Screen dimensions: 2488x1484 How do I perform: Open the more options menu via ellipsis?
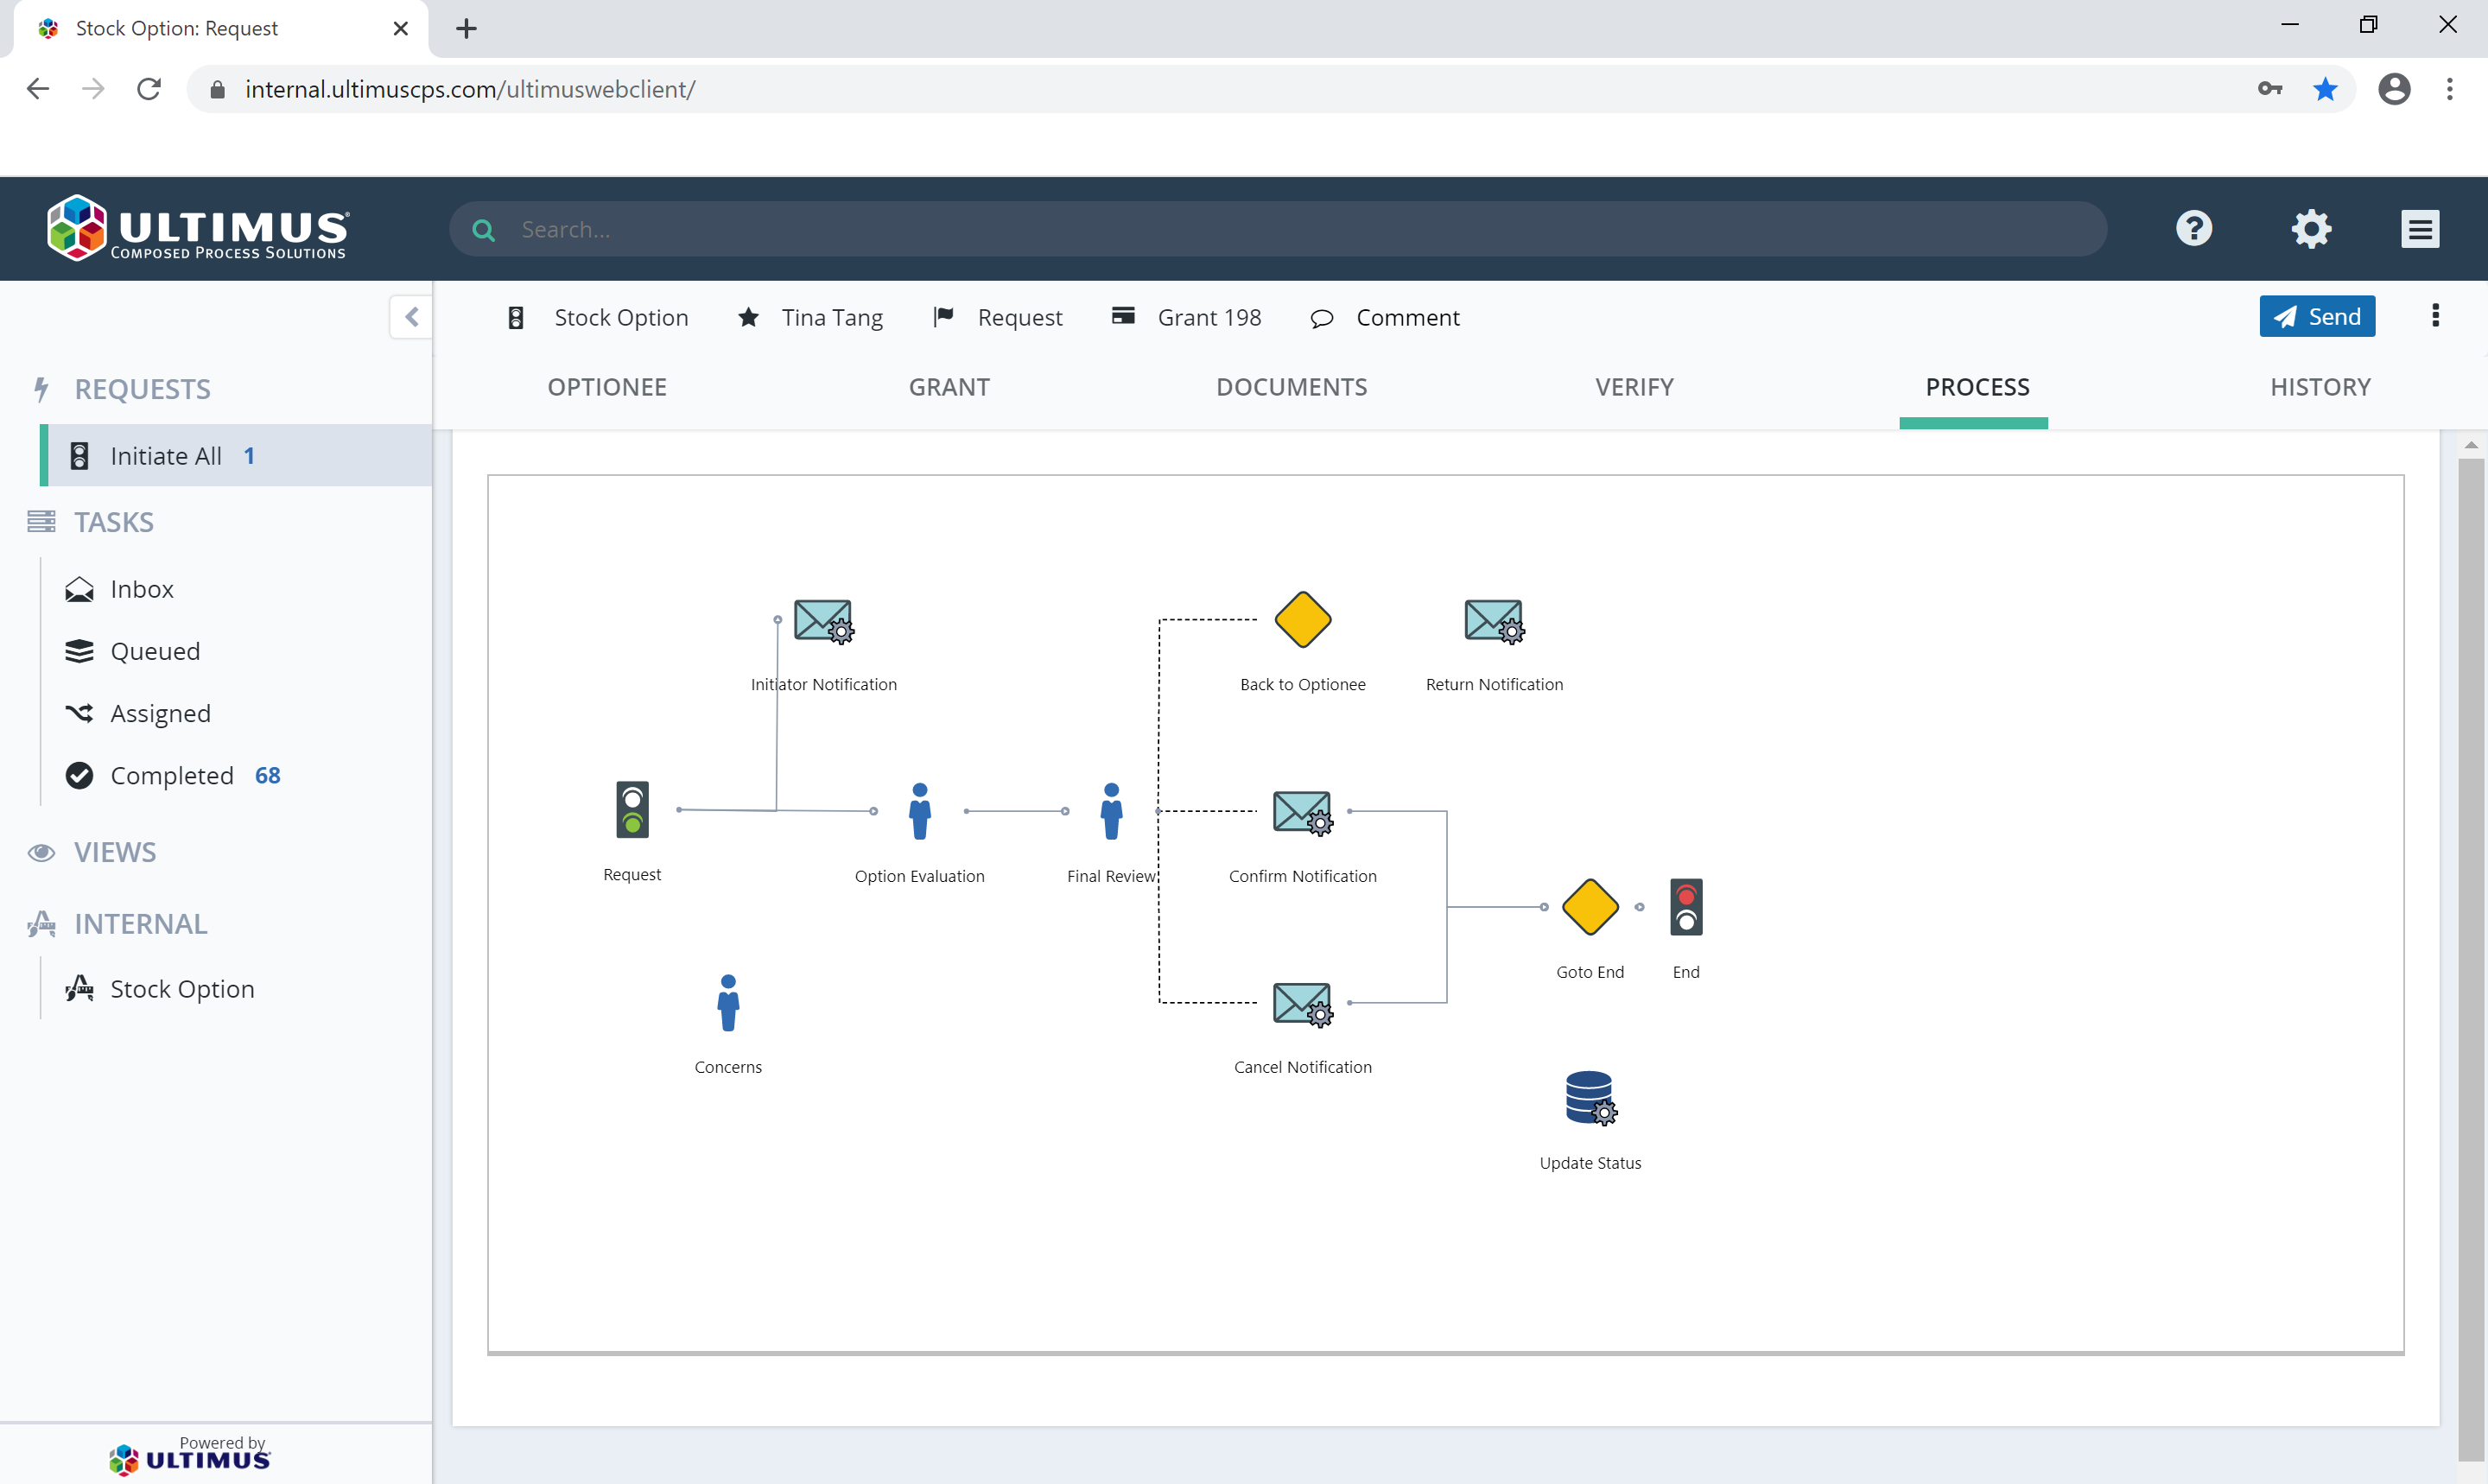[x=2435, y=316]
